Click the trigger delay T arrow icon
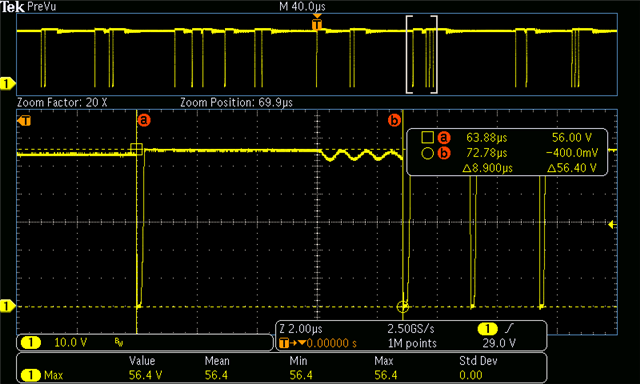The image size is (640, 384). point(291,343)
